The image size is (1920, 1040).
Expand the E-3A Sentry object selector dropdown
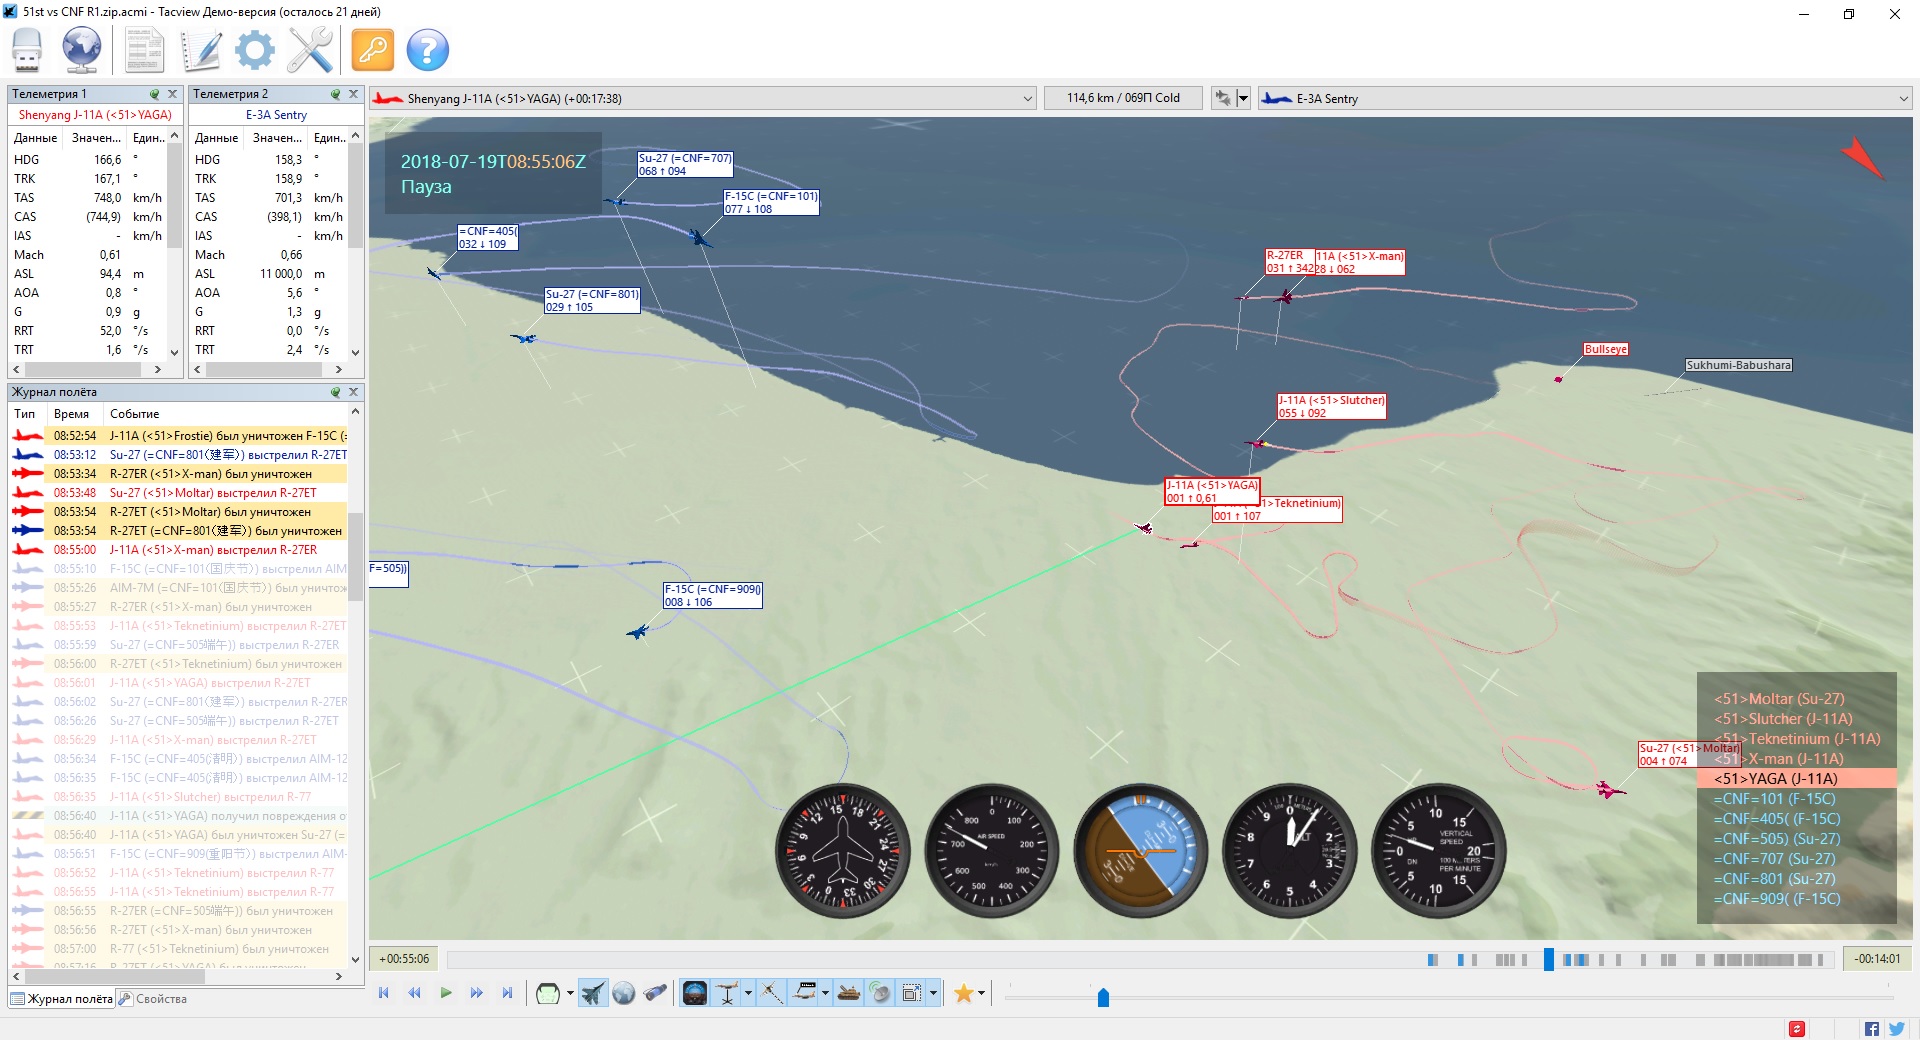(x=1903, y=98)
